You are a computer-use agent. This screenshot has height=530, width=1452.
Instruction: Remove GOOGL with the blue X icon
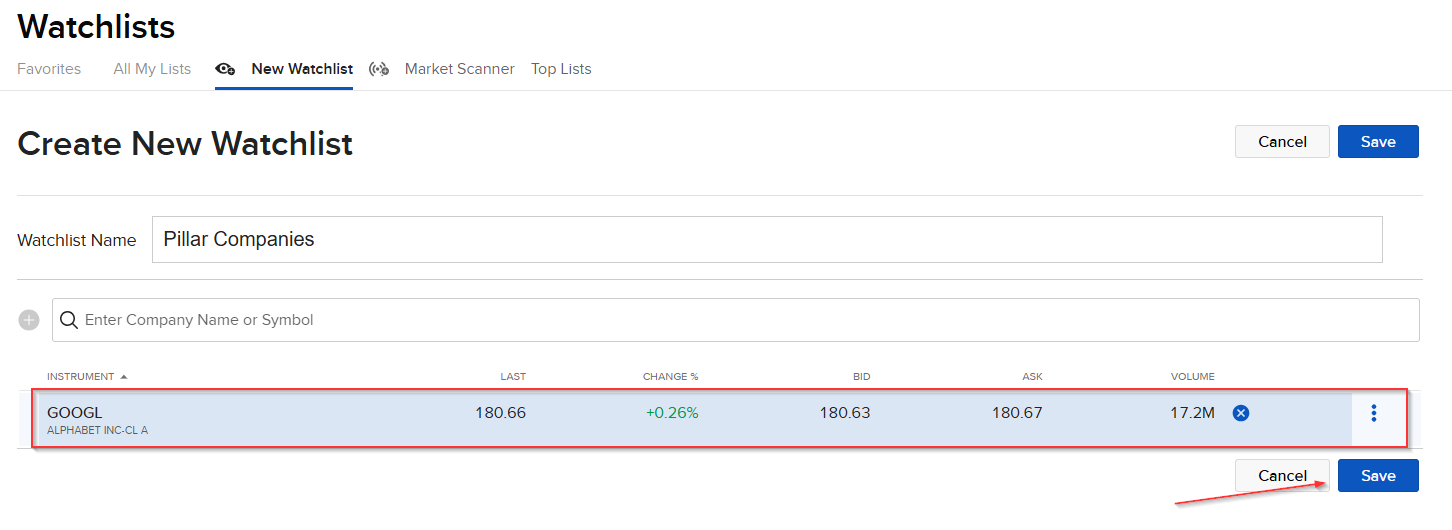(x=1241, y=412)
